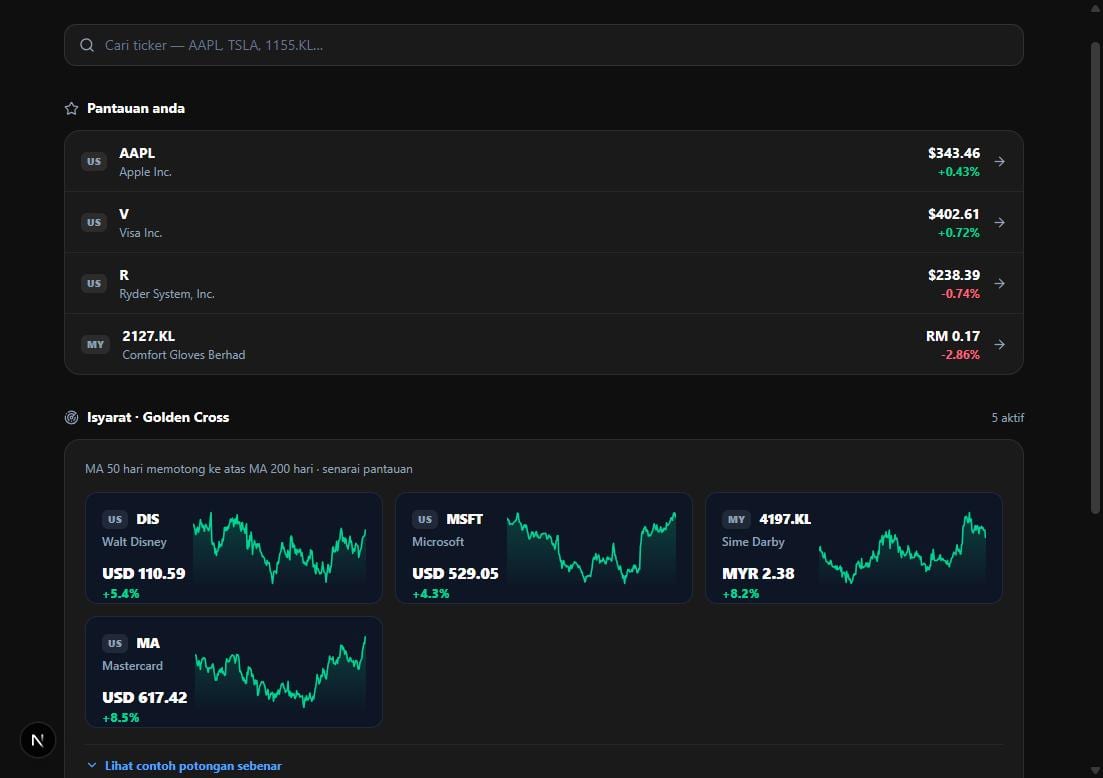
Task: Click the US badge on Visa row
Action: pos(94,222)
